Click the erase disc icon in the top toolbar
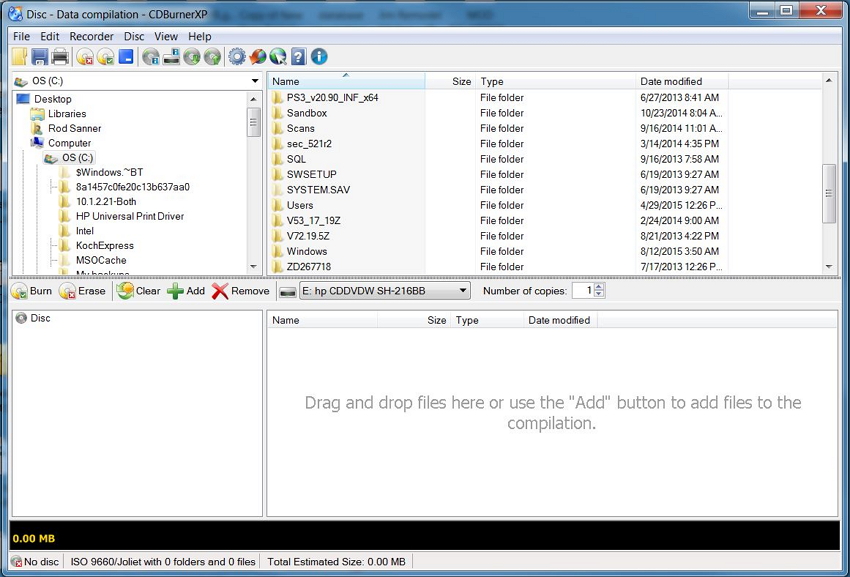The height and width of the screenshot is (577, 850). coord(85,56)
